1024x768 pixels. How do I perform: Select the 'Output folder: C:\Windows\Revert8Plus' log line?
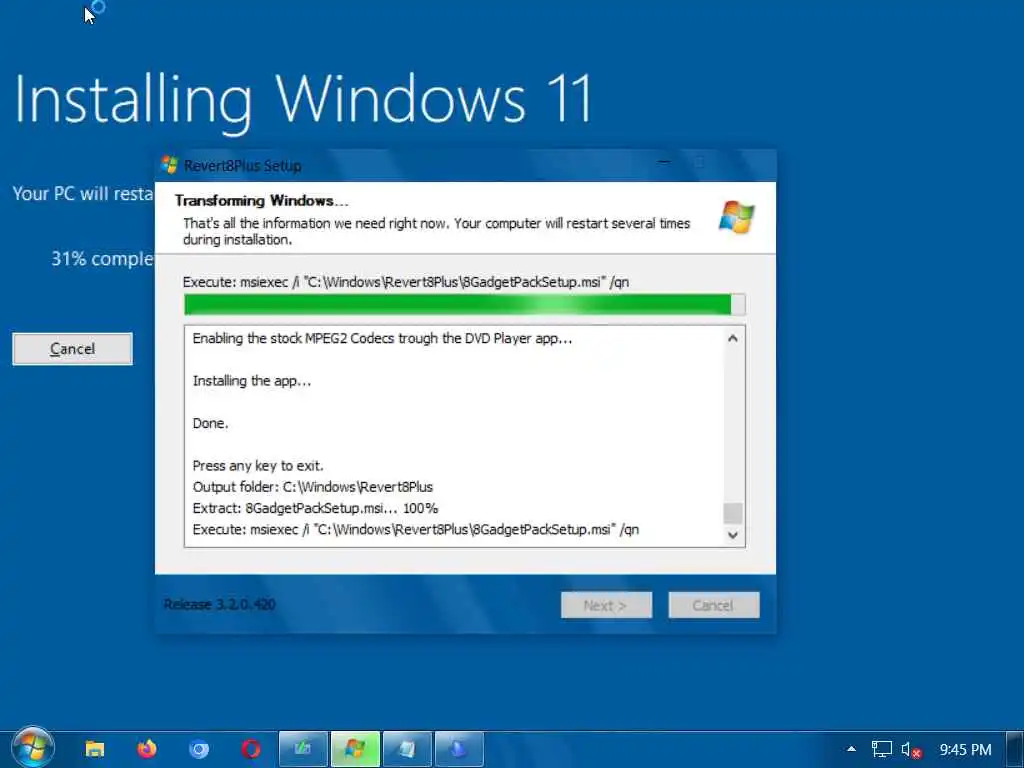coord(313,487)
